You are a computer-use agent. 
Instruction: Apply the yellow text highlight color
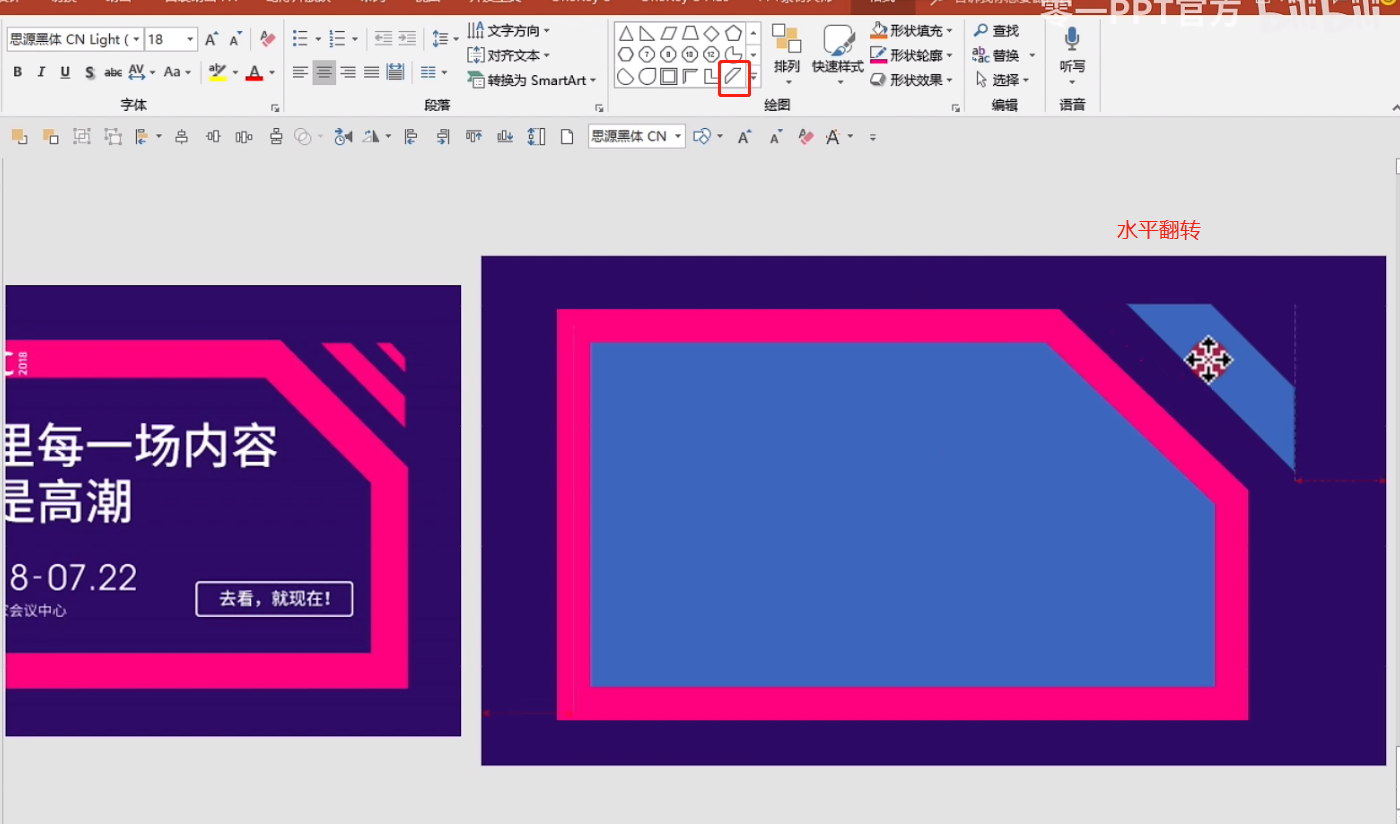[217, 72]
